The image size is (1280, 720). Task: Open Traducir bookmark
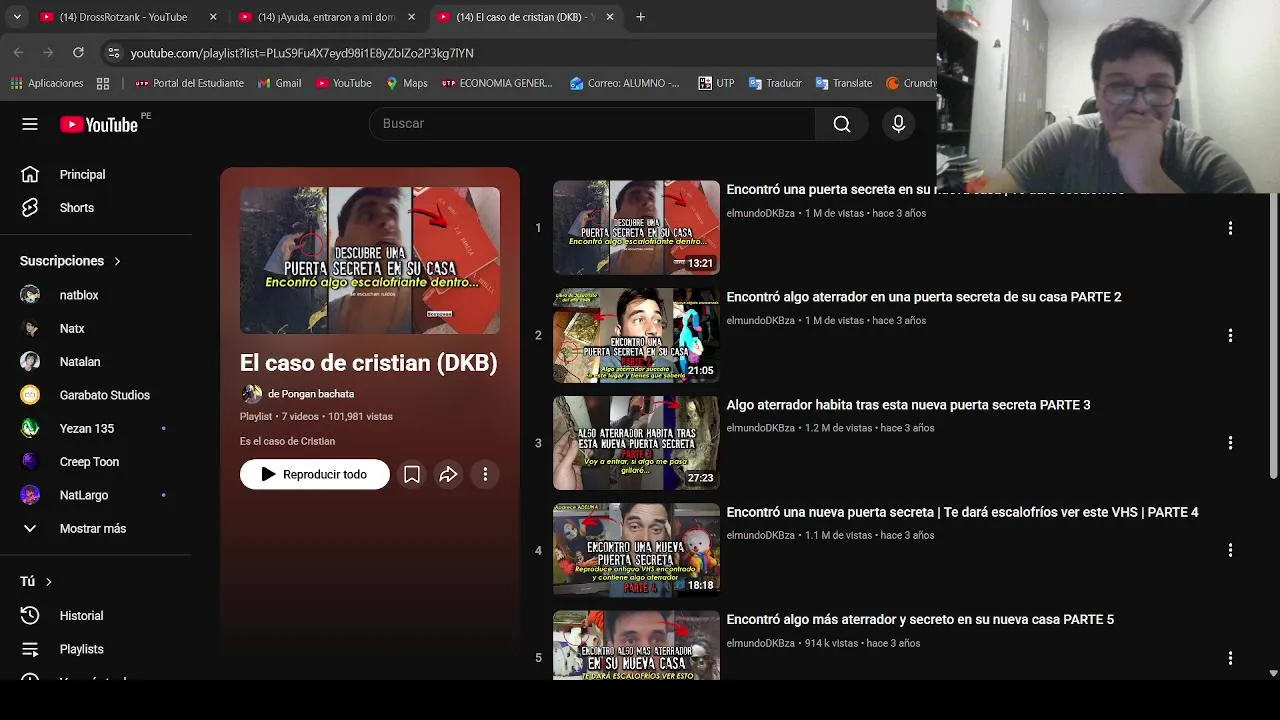point(775,83)
